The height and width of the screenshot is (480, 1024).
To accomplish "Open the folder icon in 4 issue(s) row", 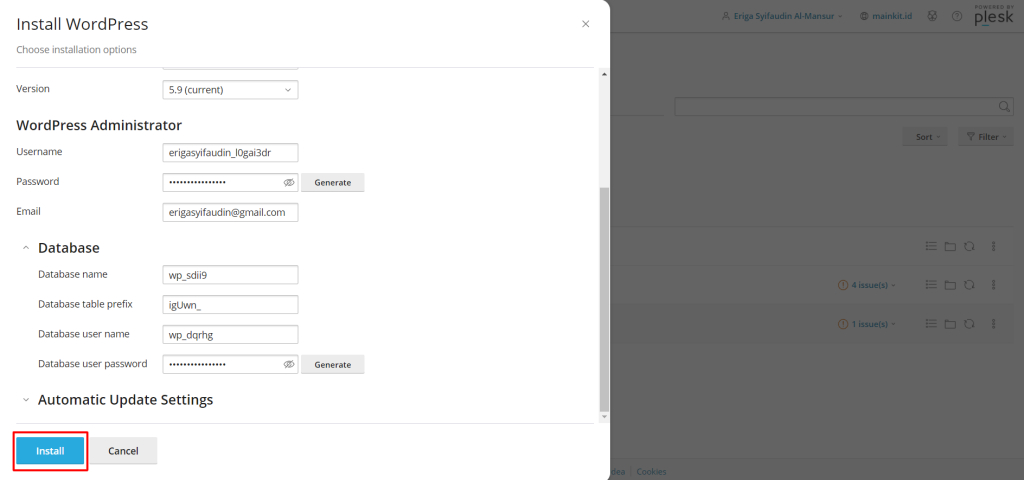I will click(950, 285).
